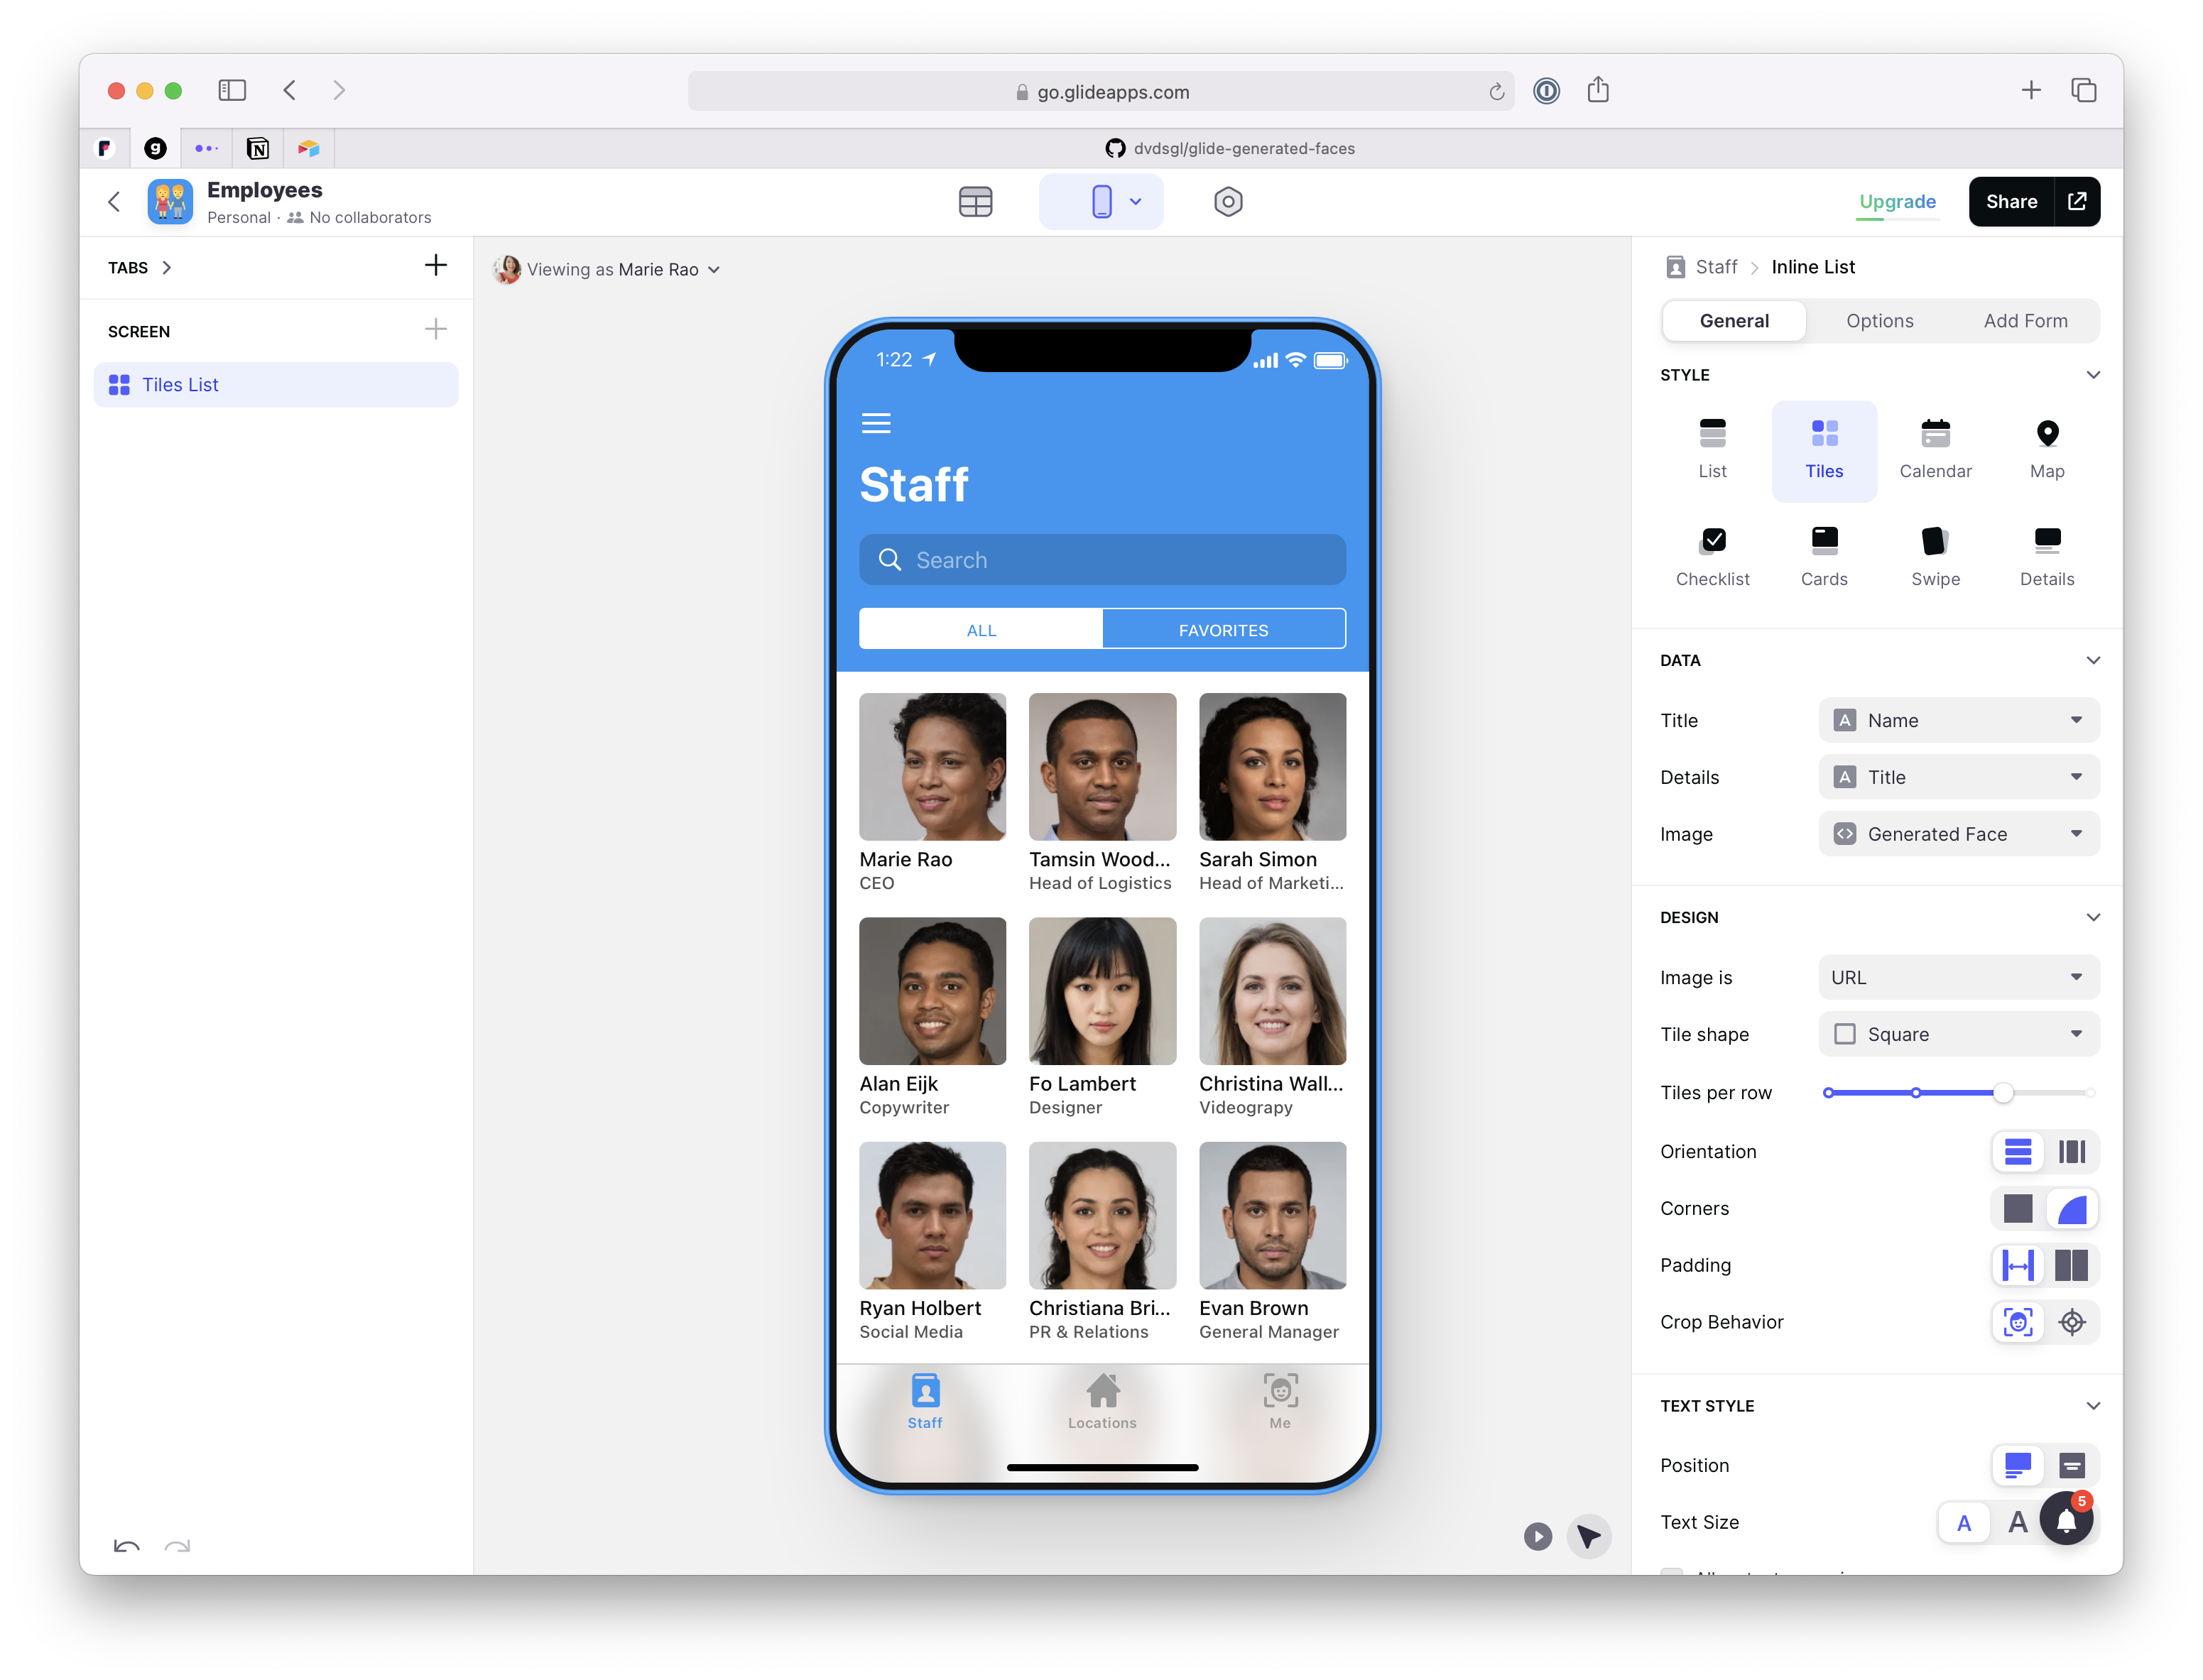Click the undo arrow icon
Viewport: 2203px width, 1680px height.
[127, 1546]
